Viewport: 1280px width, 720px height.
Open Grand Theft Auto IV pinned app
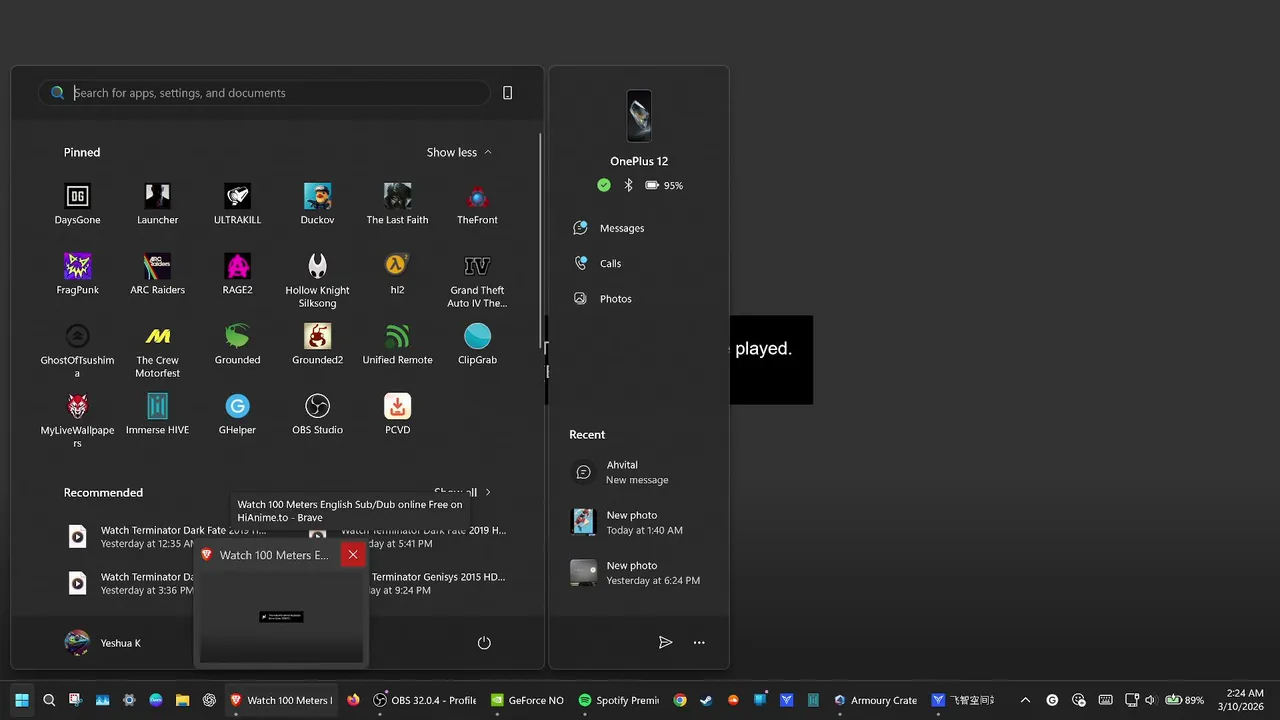click(477, 280)
